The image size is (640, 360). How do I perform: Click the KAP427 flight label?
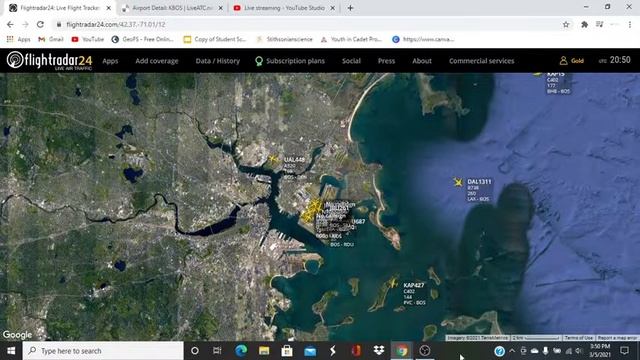click(x=414, y=294)
